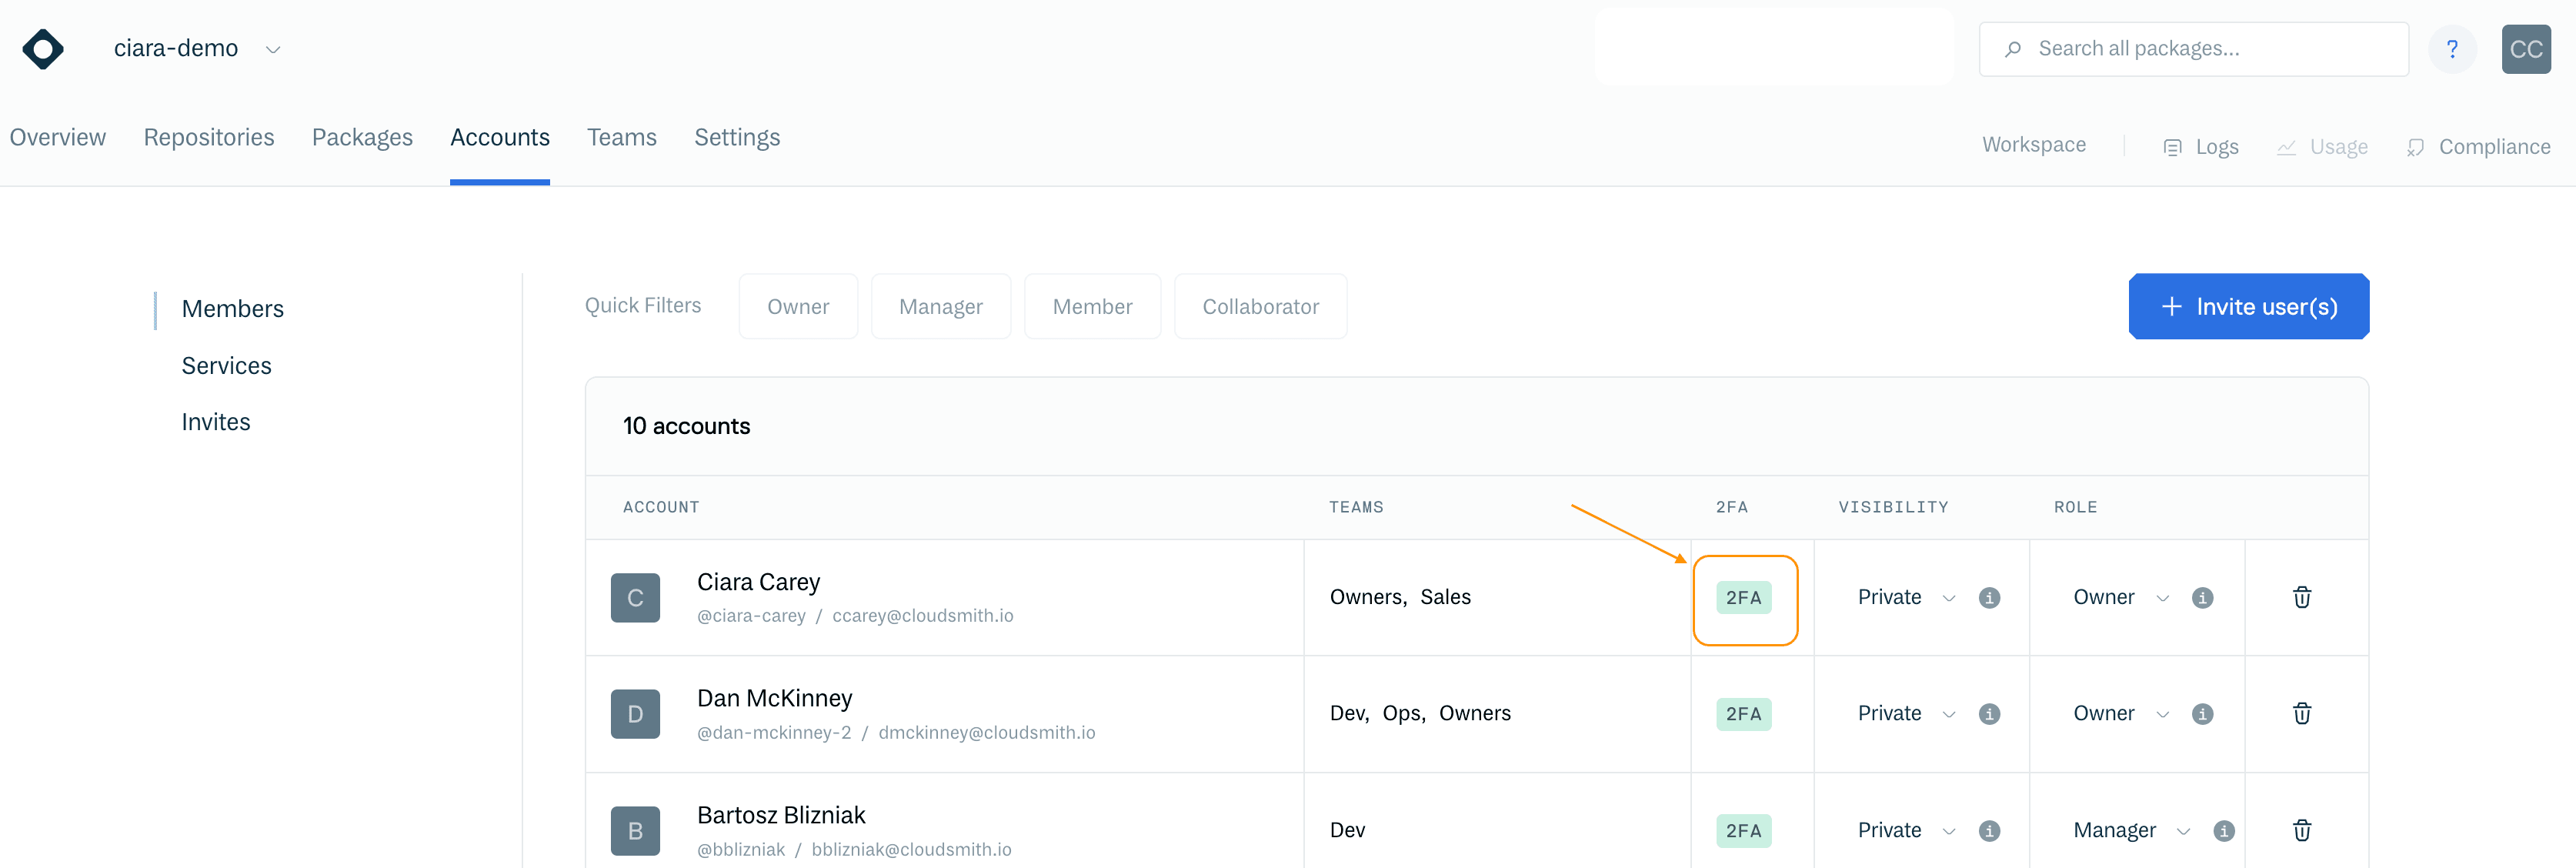Click the Cloudsmith diamond logo
The height and width of the screenshot is (868, 2576).
[x=43, y=49]
